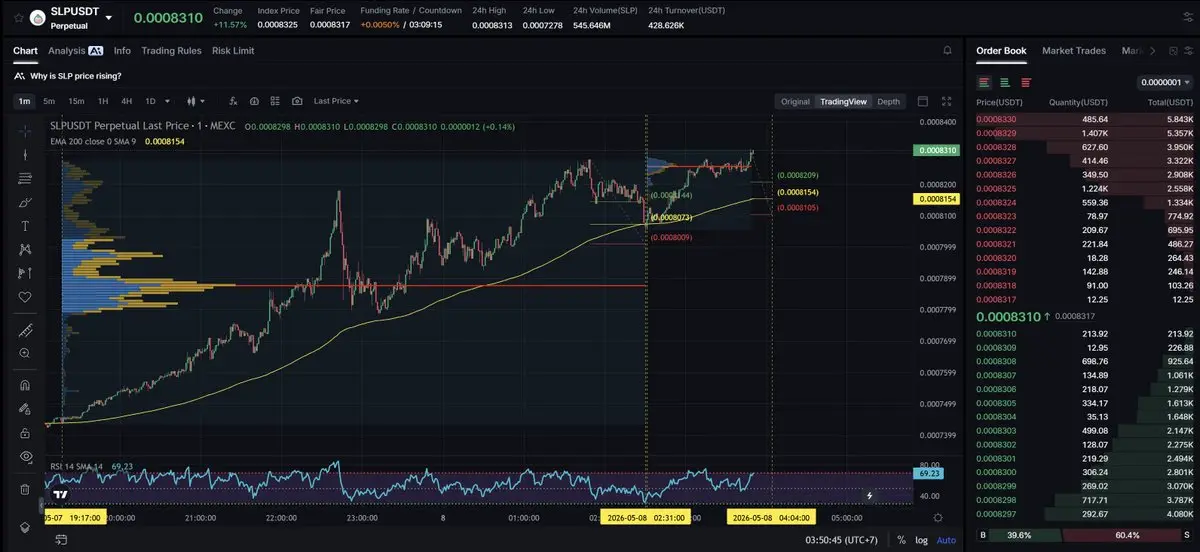
Task: Select bid price 0.0008310 in order book
Action: click(x=995, y=333)
